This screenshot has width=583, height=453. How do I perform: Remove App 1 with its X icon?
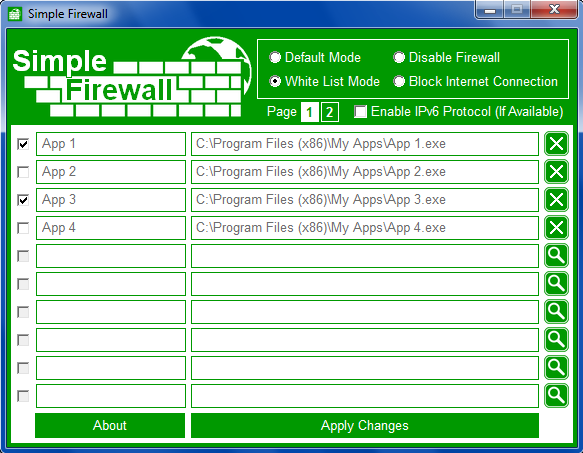pos(556,144)
